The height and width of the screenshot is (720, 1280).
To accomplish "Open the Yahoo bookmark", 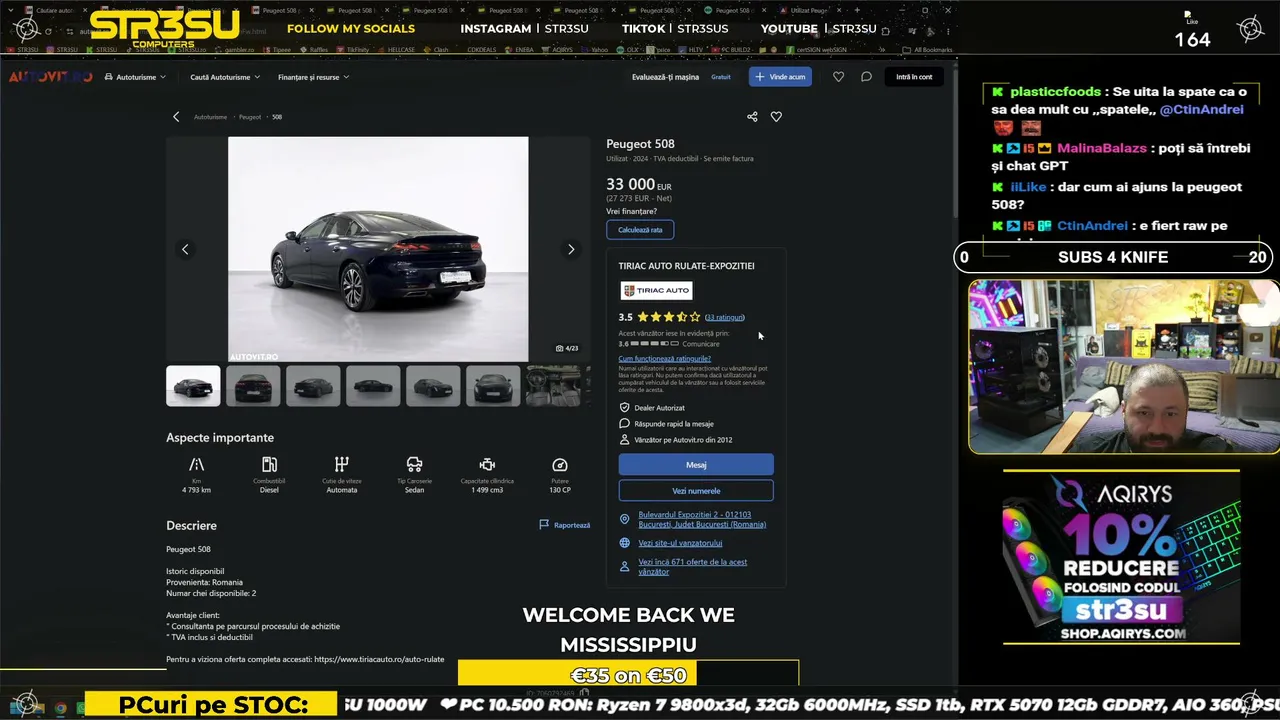I will (x=595, y=49).
